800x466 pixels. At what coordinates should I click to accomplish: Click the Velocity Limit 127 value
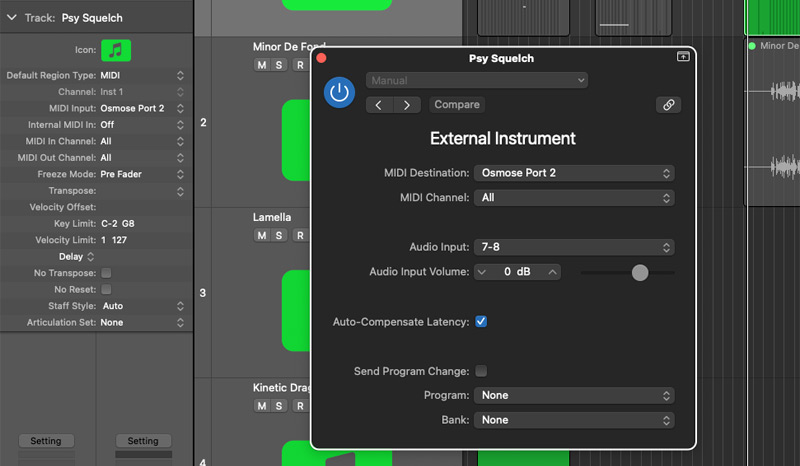(x=119, y=240)
